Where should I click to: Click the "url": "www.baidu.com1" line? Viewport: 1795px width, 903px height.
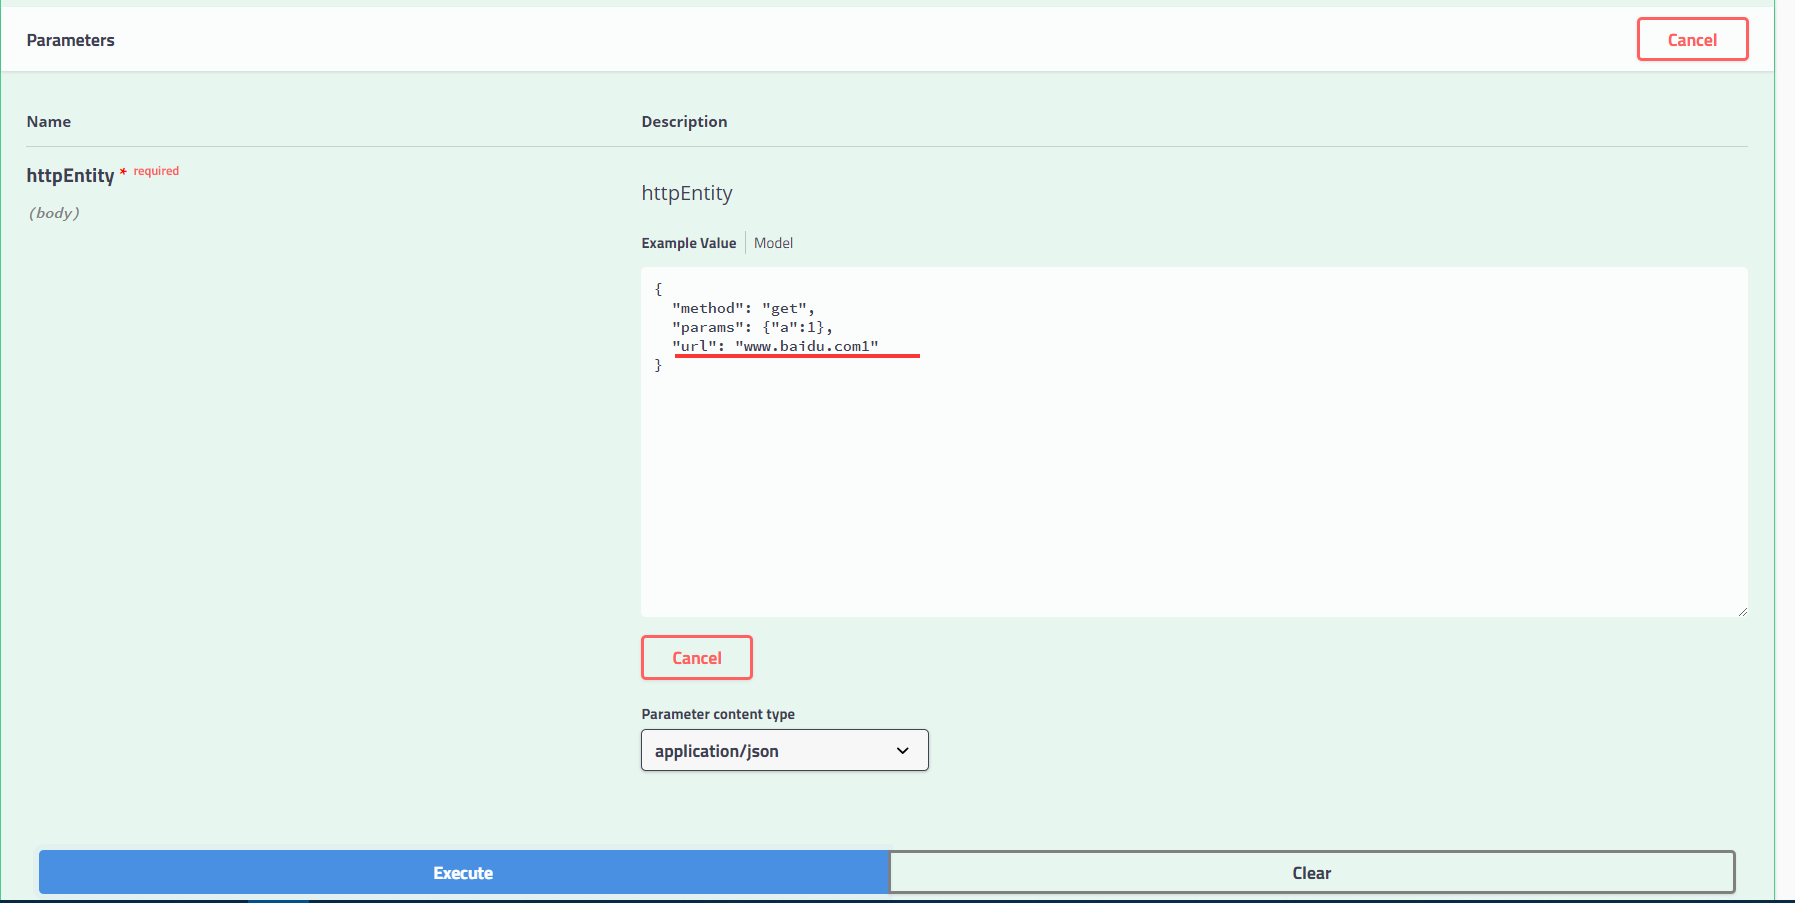coord(775,346)
